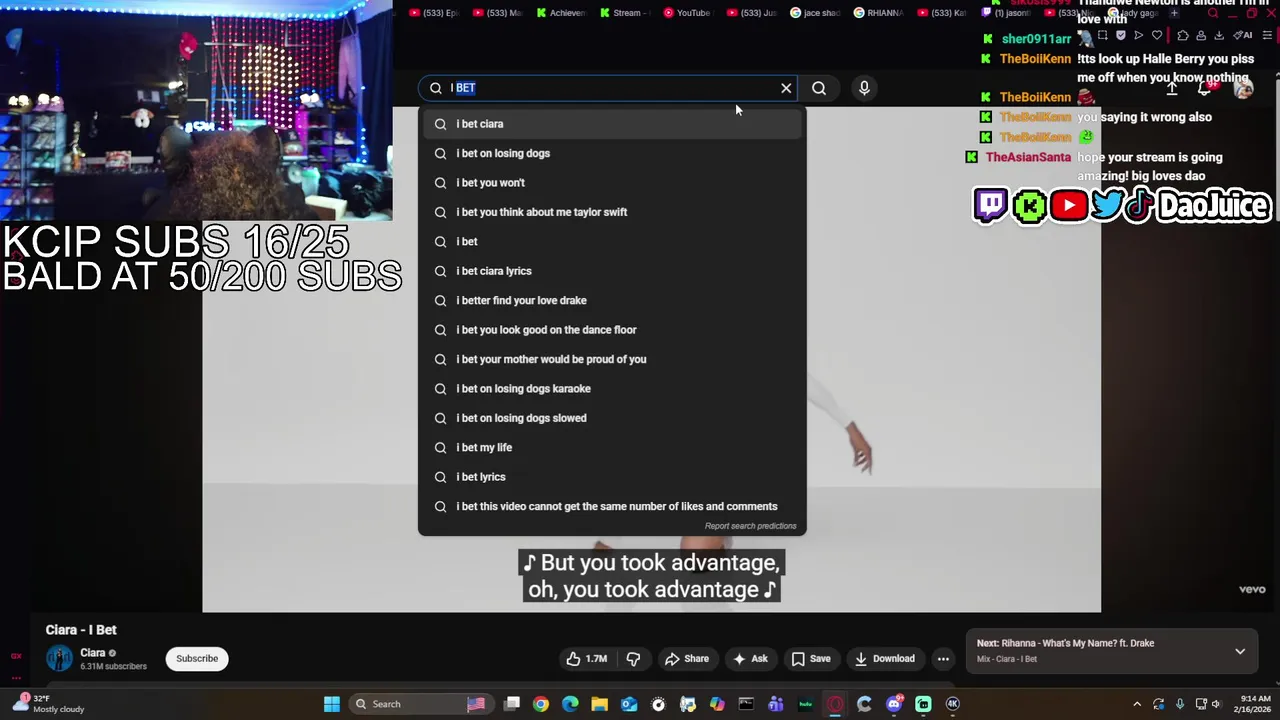
Task: Open Microsoft Edge from the taskbar
Action: tap(570, 704)
